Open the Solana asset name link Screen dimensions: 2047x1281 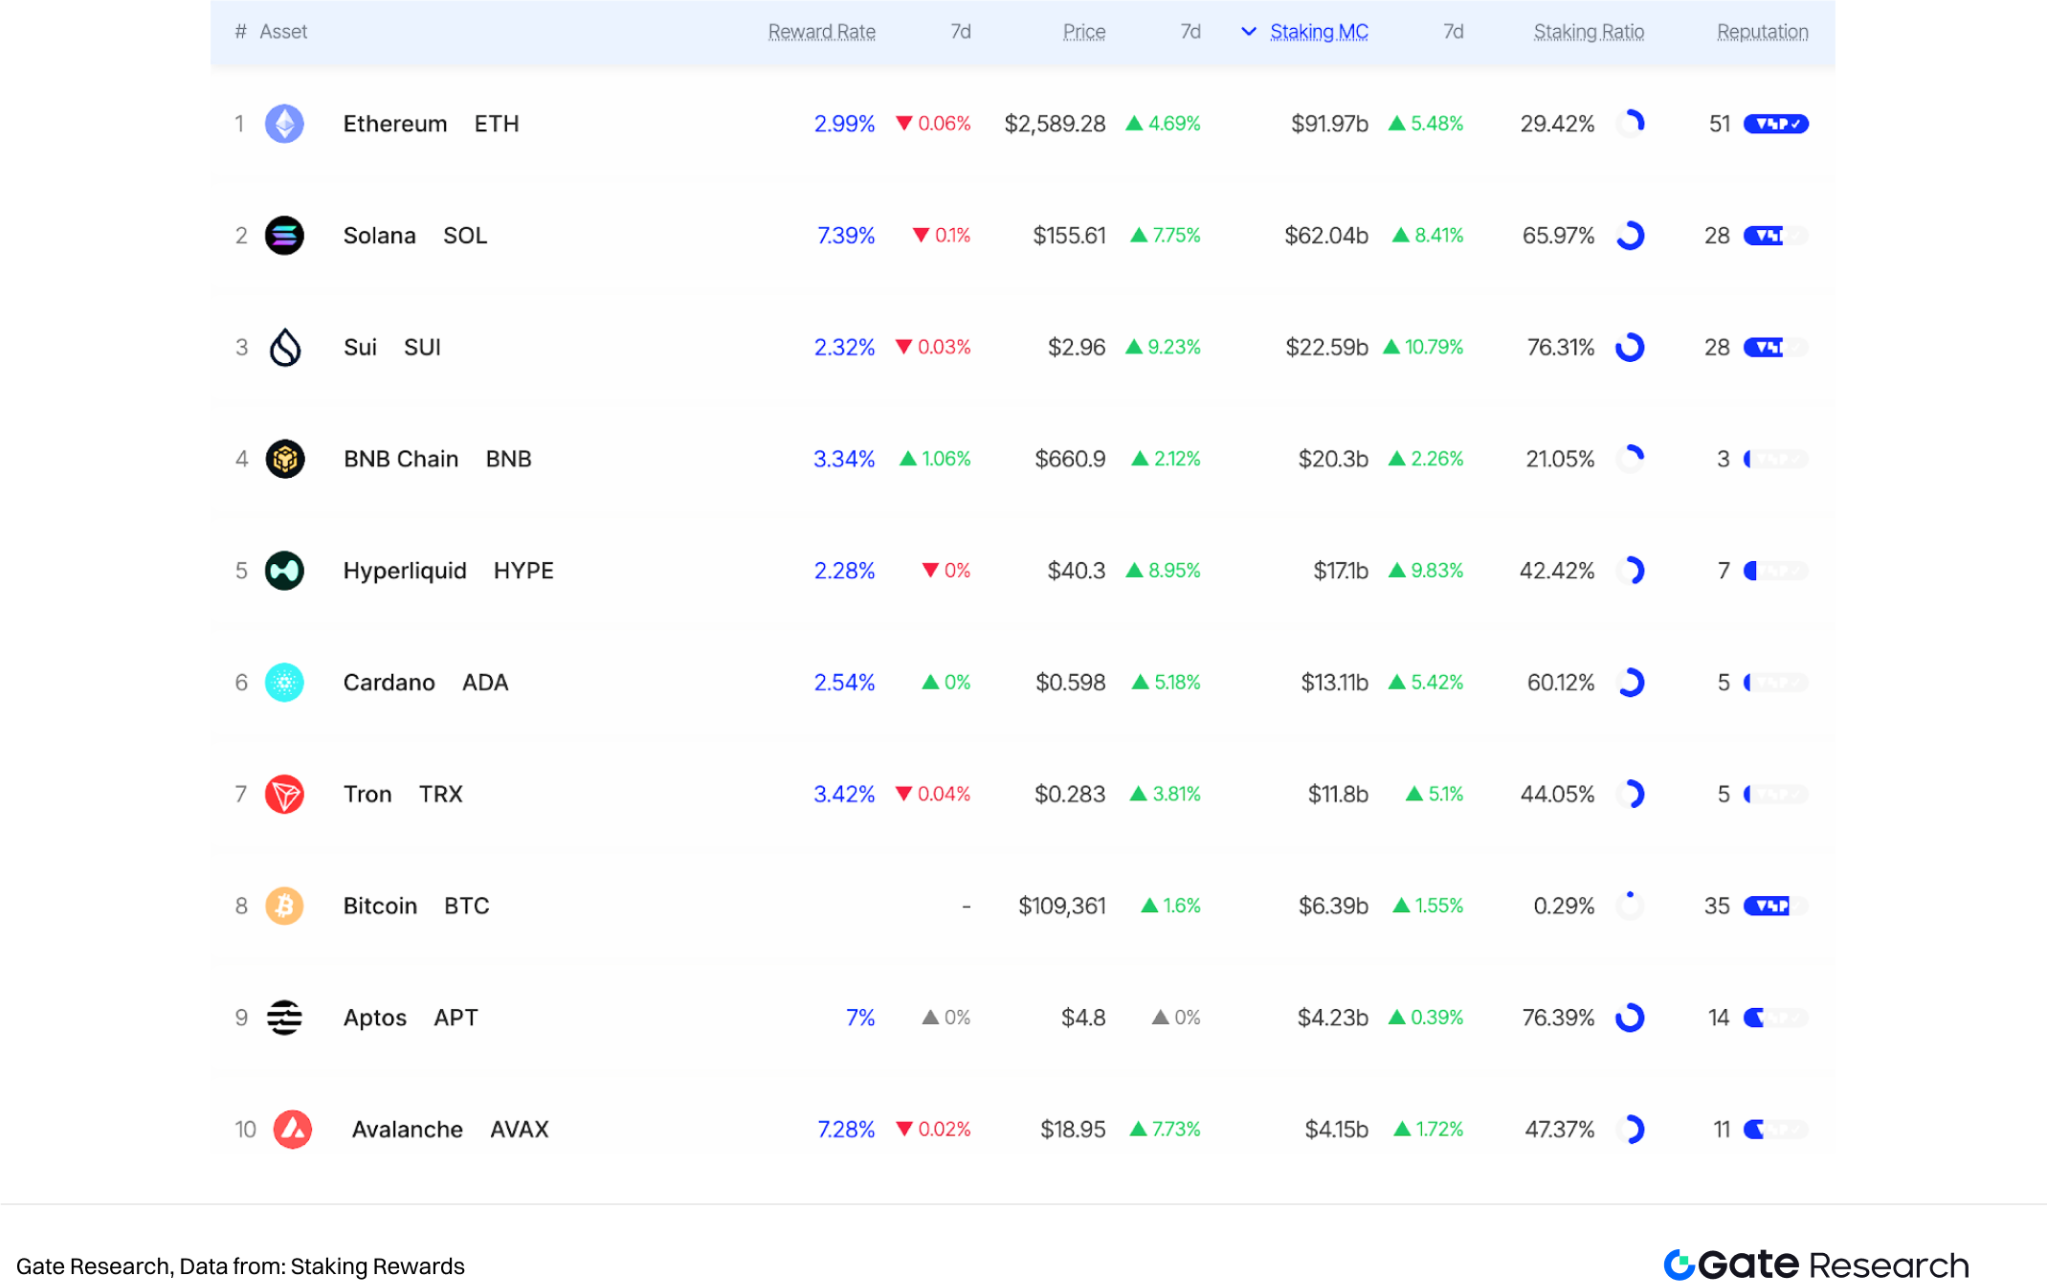pyautogui.click(x=379, y=236)
